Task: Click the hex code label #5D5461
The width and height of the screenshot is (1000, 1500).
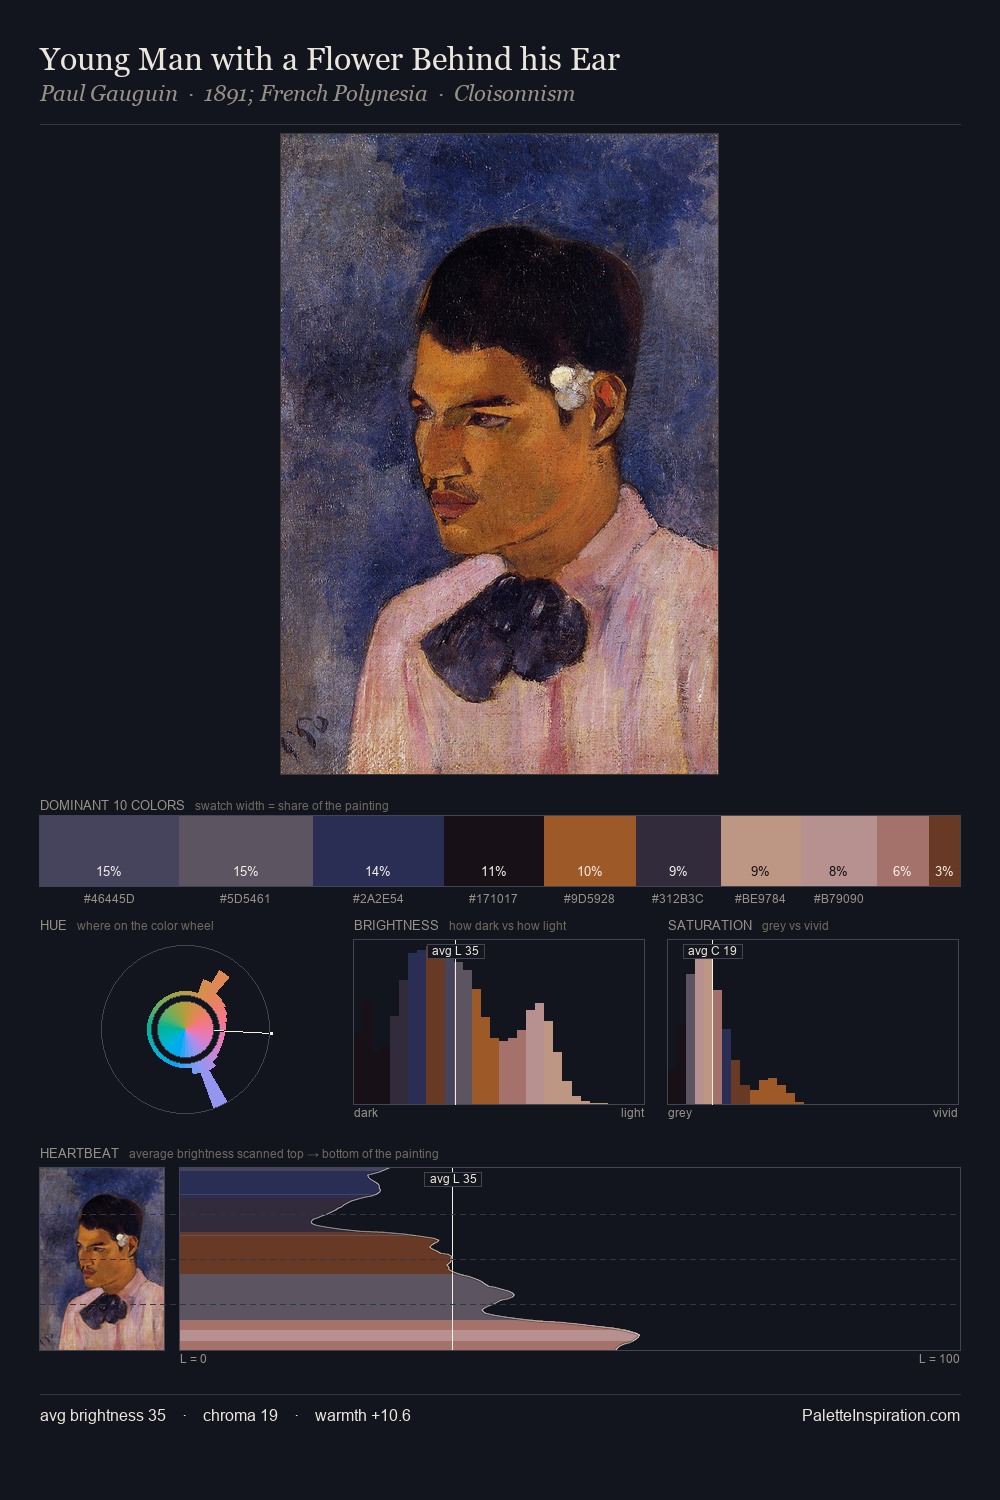Action: coord(245,899)
